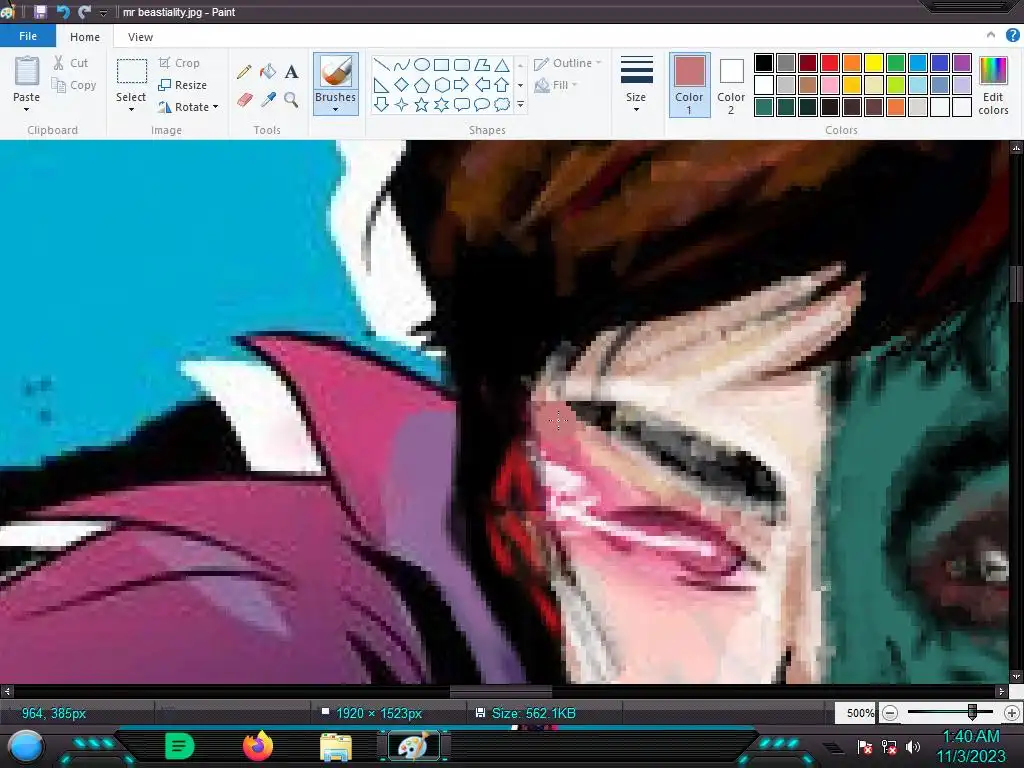Screen dimensions: 1024x768
Task: Choose the Hexagon shape
Action: 441,85
